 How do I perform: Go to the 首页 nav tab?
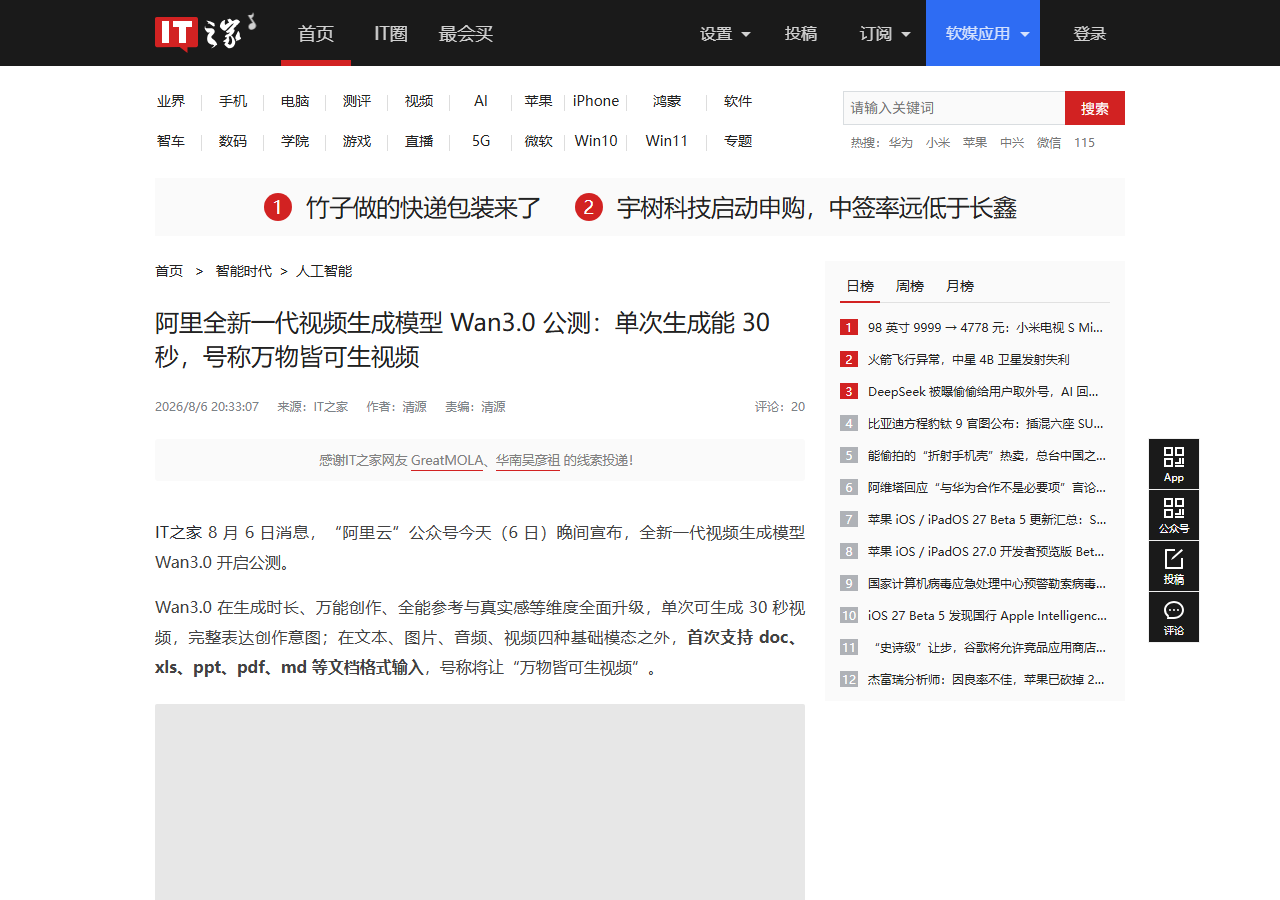[x=316, y=33]
